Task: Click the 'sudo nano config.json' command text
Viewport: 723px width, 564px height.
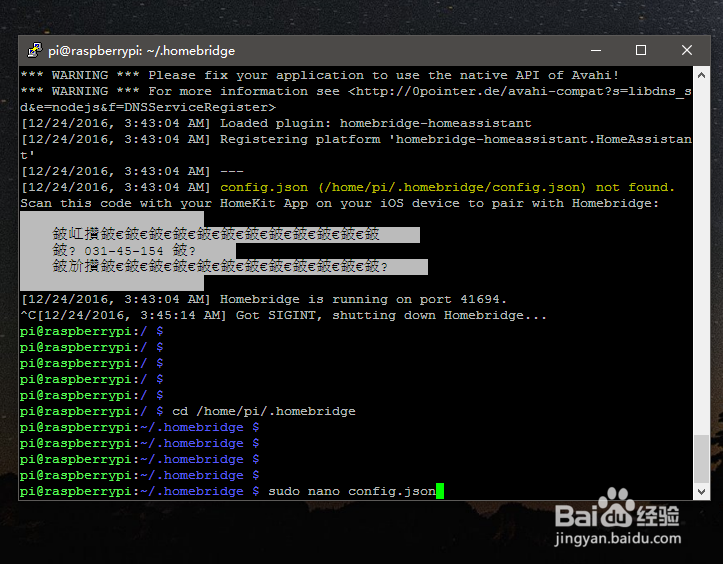Action: coord(352,492)
